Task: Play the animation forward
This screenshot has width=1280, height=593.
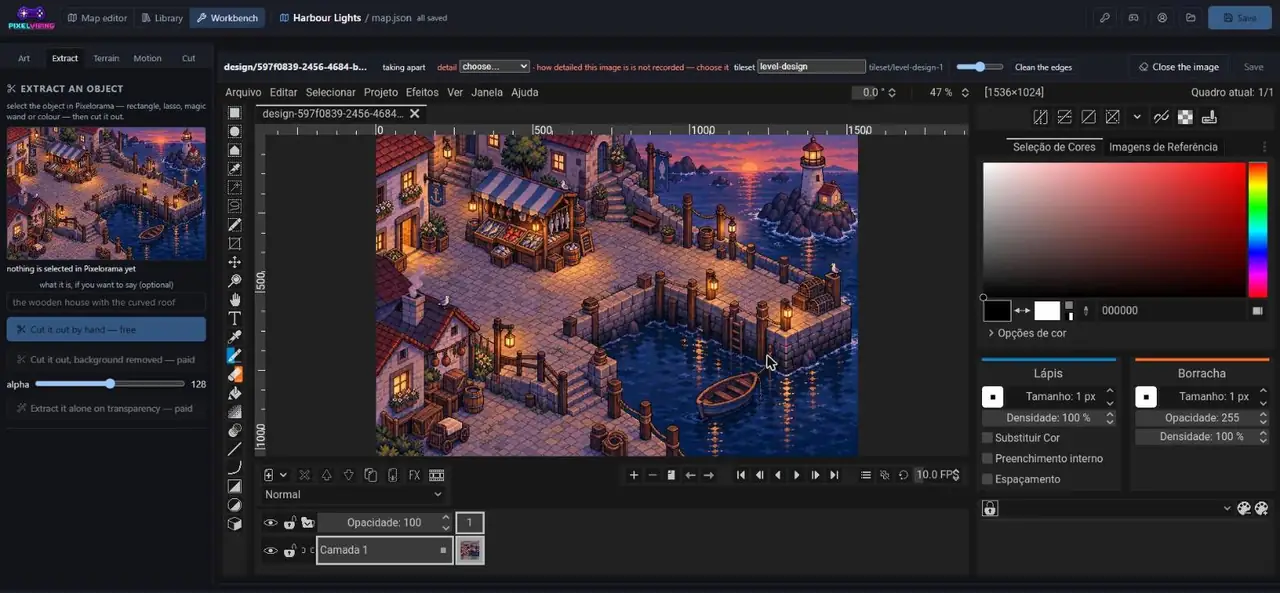Action: pyautogui.click(x=797, y=475)
